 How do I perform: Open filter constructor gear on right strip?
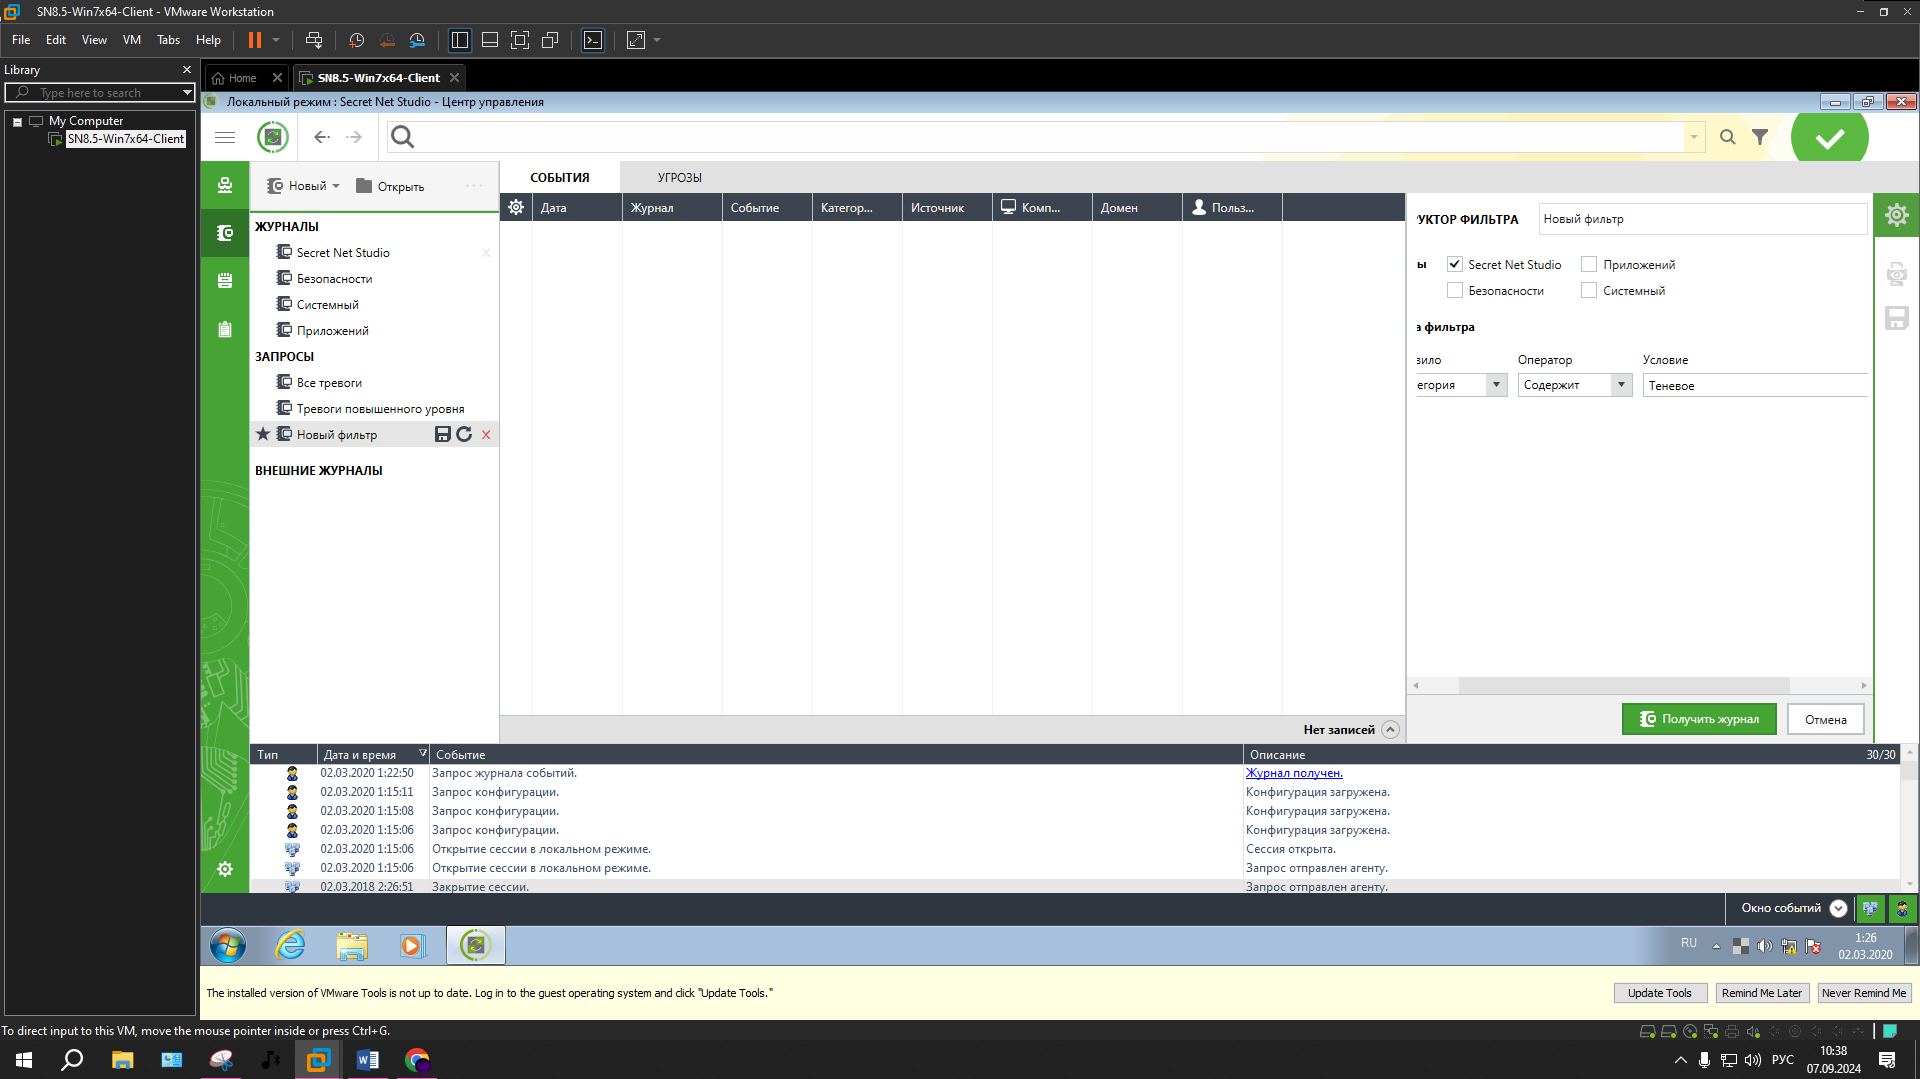(1897, 215)
